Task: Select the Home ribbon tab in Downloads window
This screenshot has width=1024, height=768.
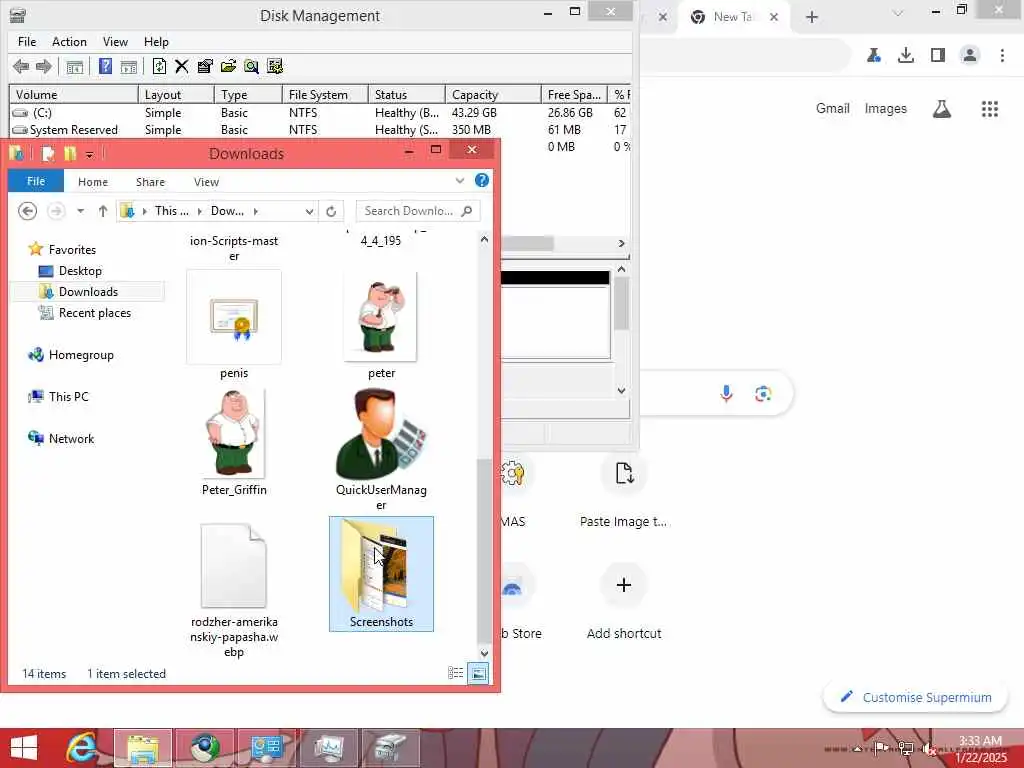Action: tap(93, 182)
